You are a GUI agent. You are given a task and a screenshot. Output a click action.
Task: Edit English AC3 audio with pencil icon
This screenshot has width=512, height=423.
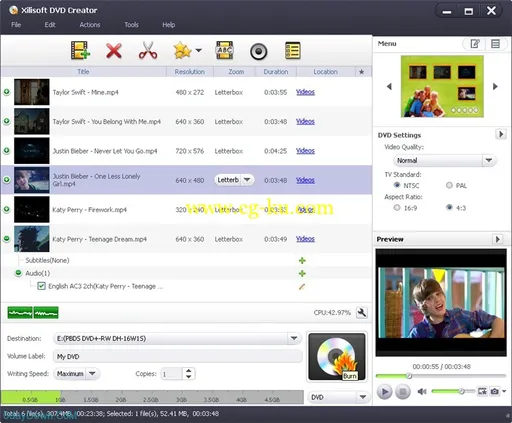coord(302,286)
